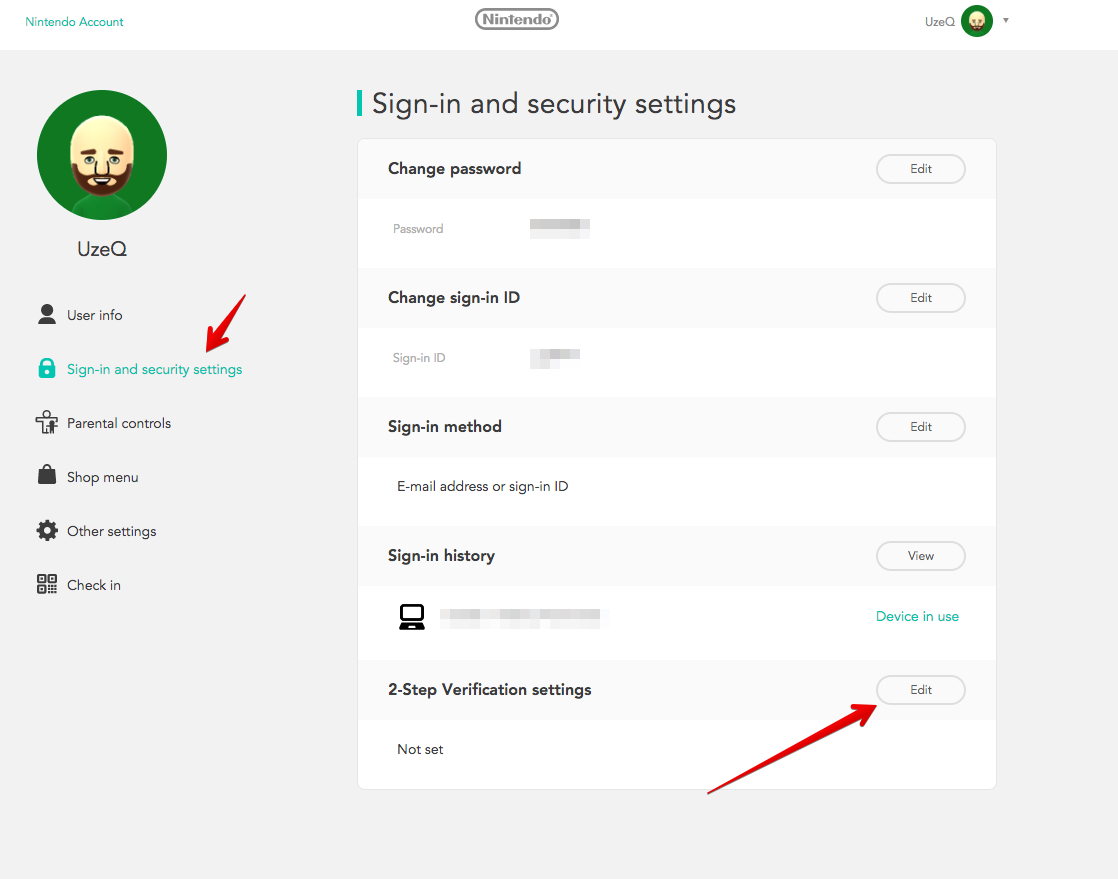Open the User info menu item
Viewport: 1118px width, 879px height.
point(95,315)
